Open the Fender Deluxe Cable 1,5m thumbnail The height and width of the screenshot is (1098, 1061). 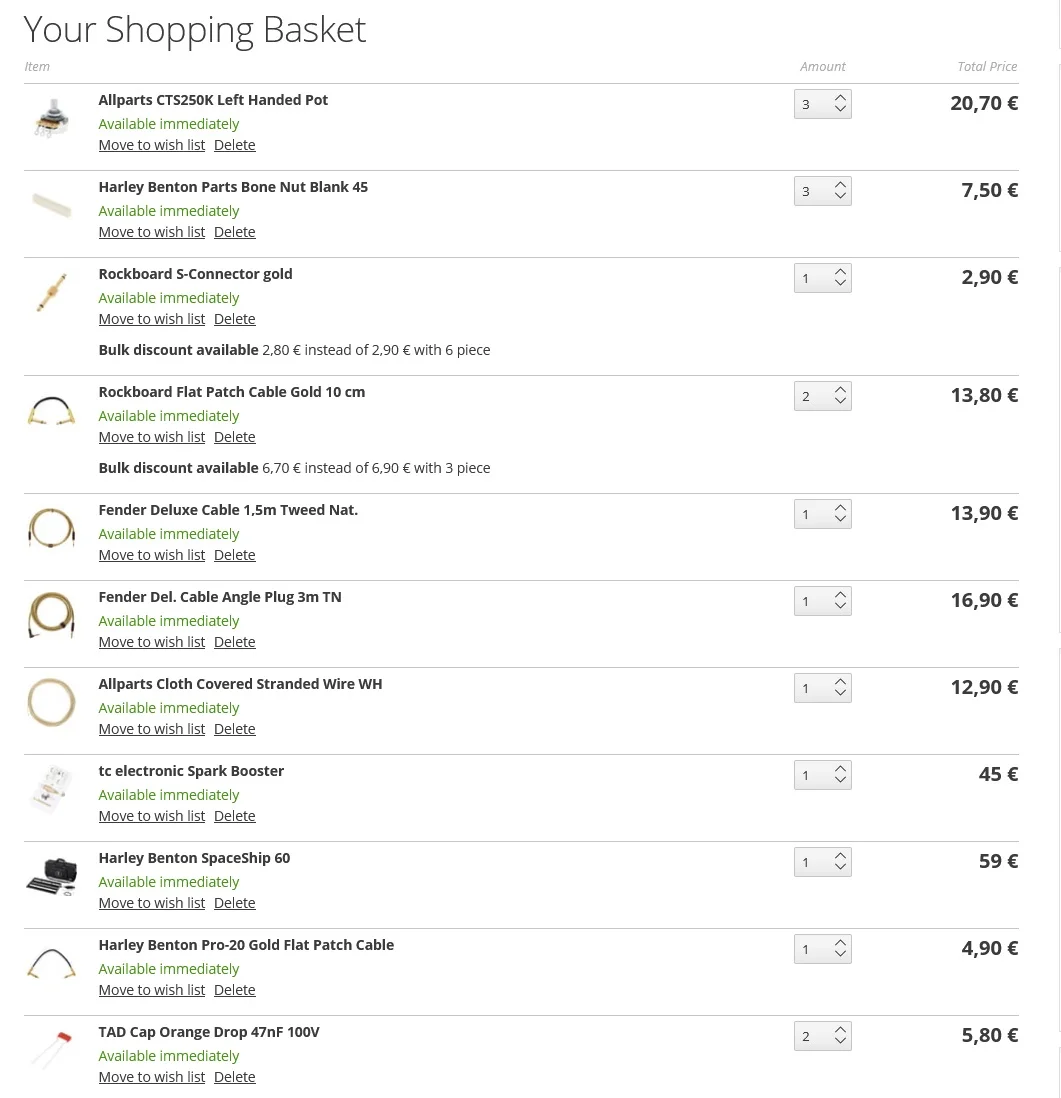click(x=51, y=528)
